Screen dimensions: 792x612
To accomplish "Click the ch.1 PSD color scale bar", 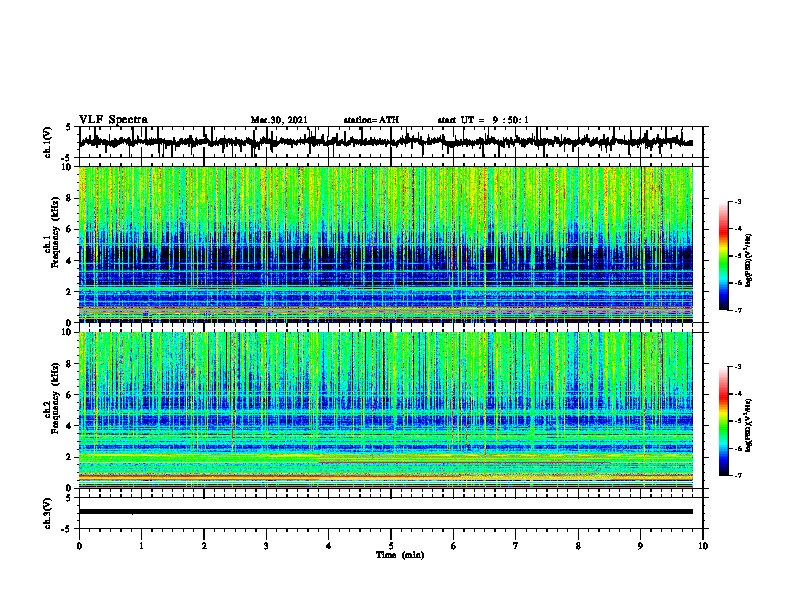I will [x=723, y=256].
